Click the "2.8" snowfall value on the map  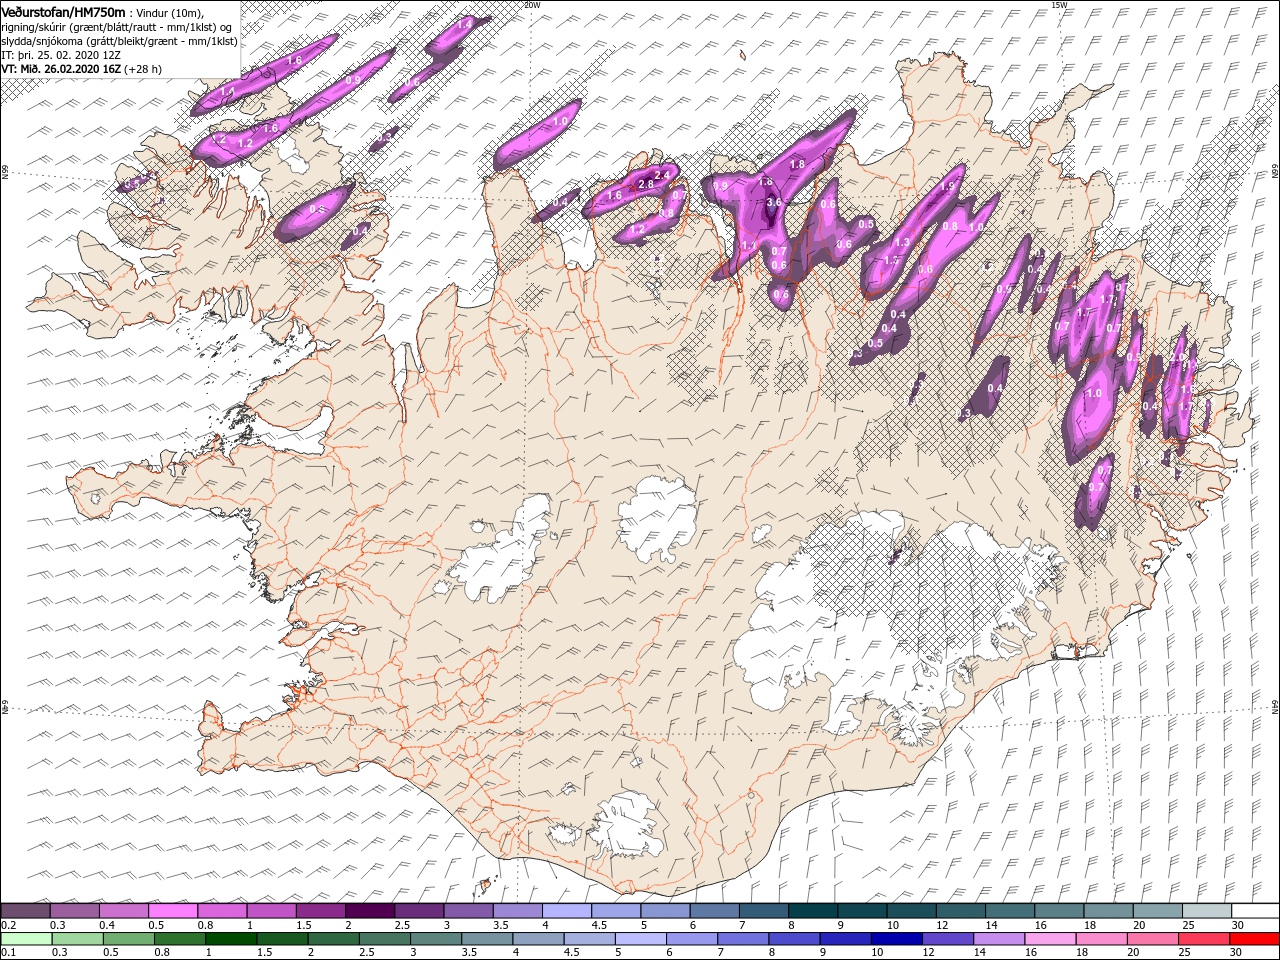click(x=646, y=184)
